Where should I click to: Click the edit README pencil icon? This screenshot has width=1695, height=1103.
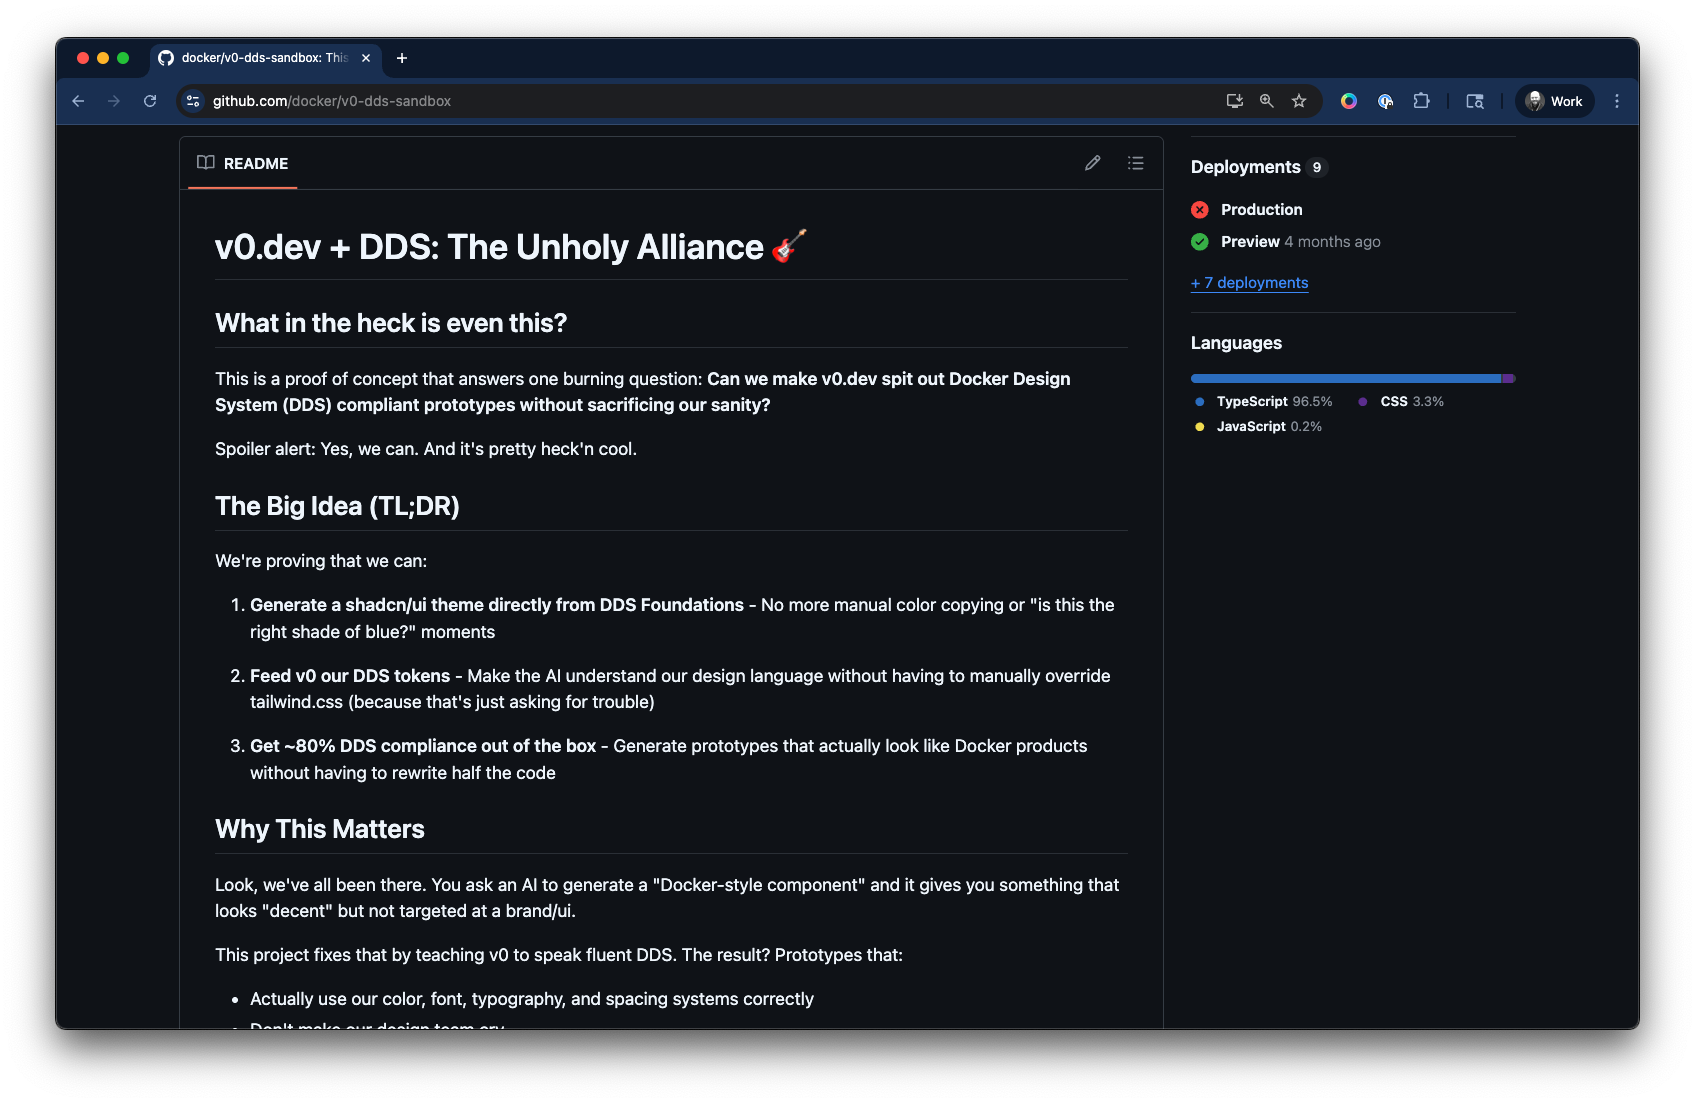pyautogui.click(x=1092, y=163)
